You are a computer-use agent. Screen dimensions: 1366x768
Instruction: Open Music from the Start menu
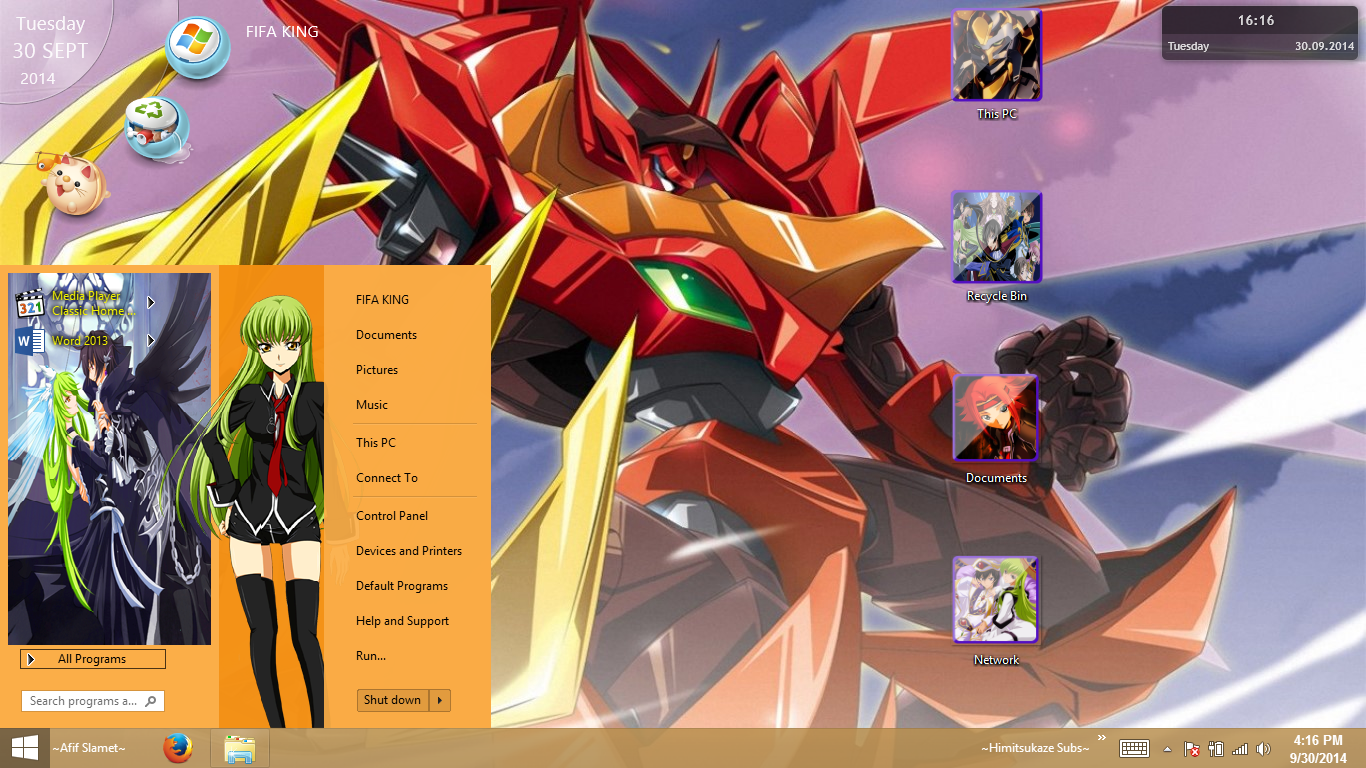coord(372,405)
